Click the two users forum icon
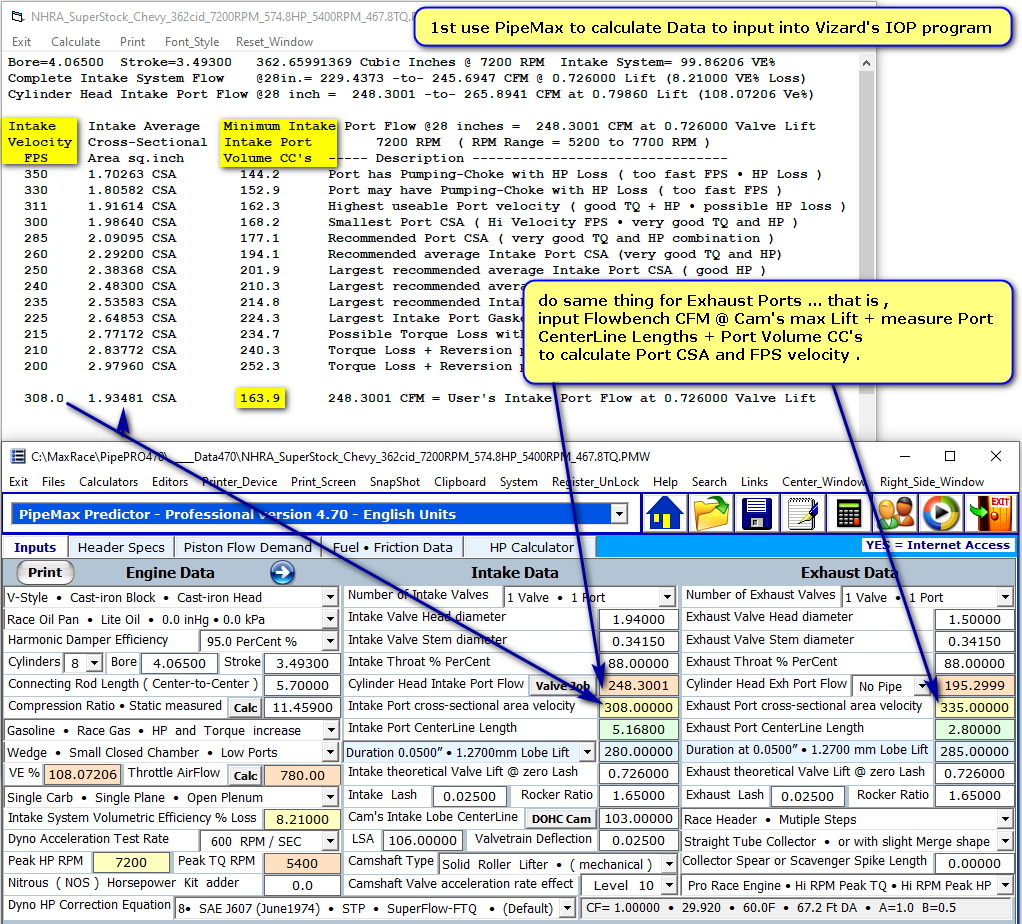 (x=895, y=513)
